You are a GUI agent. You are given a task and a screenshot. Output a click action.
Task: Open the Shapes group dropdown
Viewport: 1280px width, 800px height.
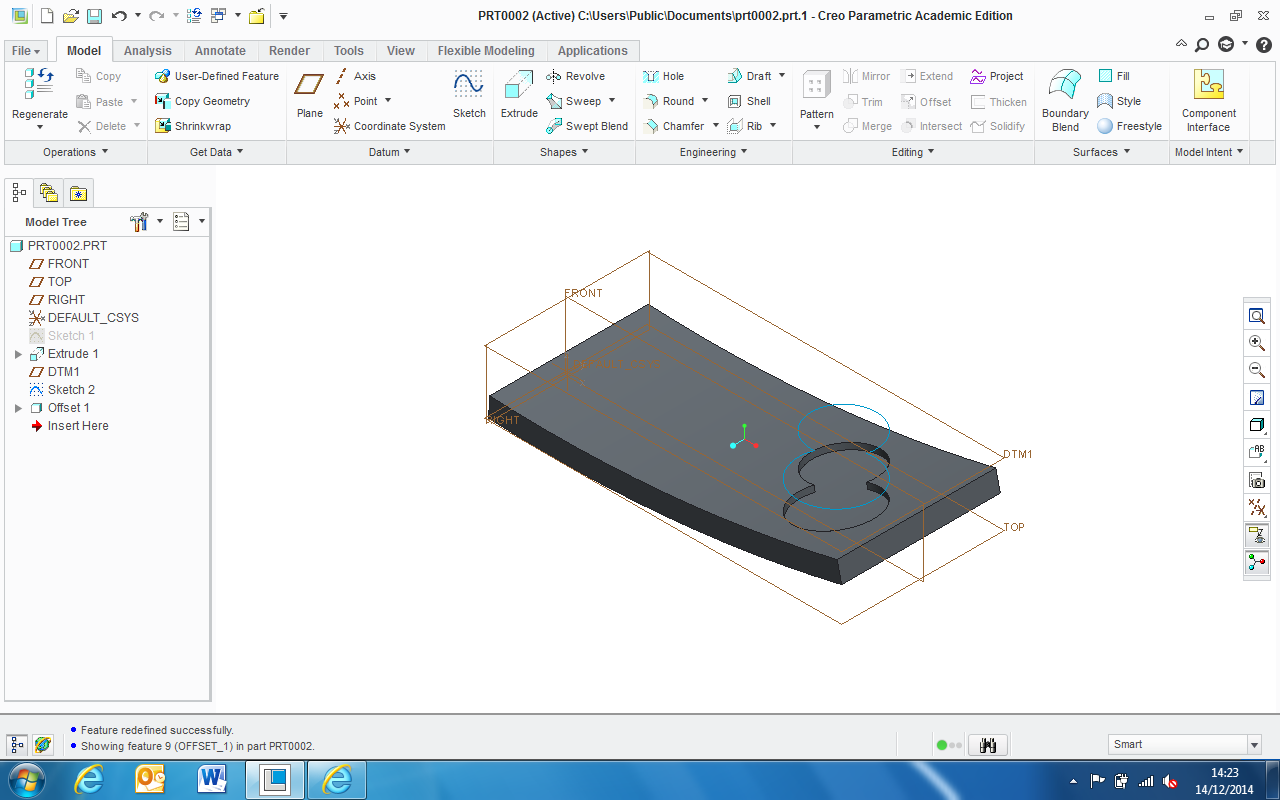pos(564,152)
